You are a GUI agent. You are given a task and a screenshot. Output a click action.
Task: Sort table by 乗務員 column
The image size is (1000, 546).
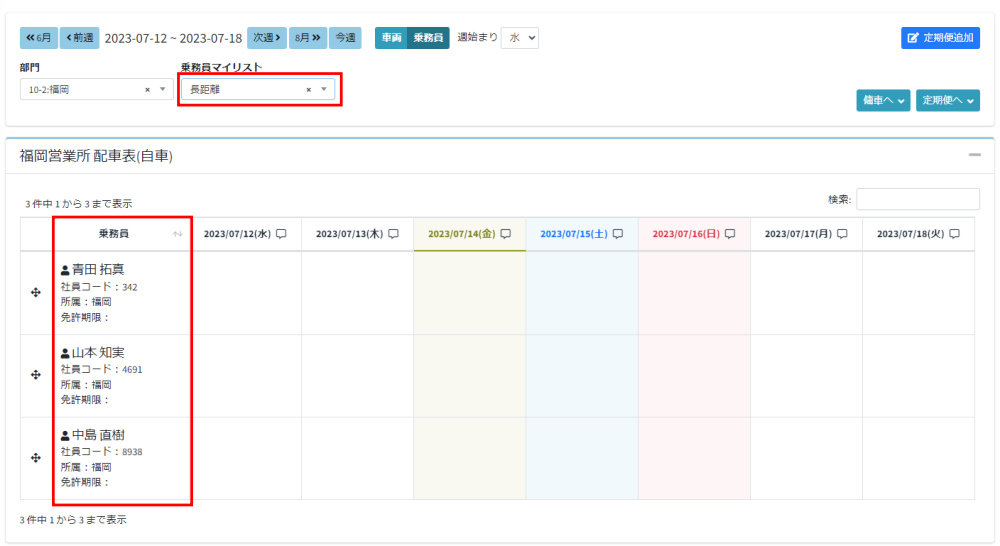click(178, 234)
